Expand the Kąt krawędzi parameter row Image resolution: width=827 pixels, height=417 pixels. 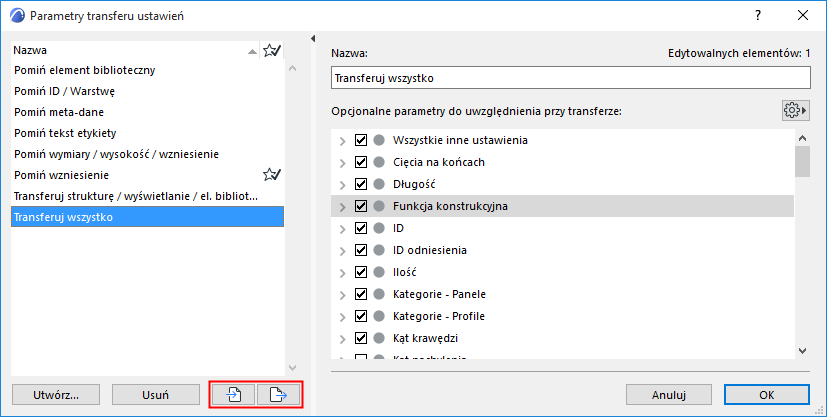(343, 338)
